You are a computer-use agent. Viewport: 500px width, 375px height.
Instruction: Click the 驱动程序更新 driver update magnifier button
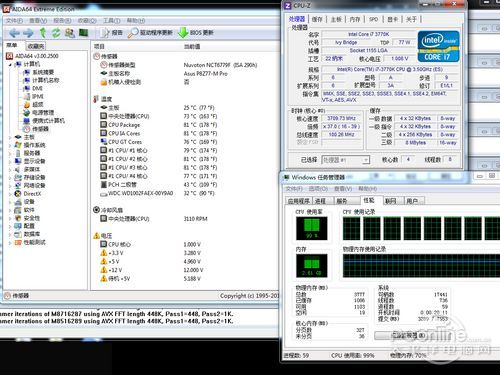pos(150,33)
